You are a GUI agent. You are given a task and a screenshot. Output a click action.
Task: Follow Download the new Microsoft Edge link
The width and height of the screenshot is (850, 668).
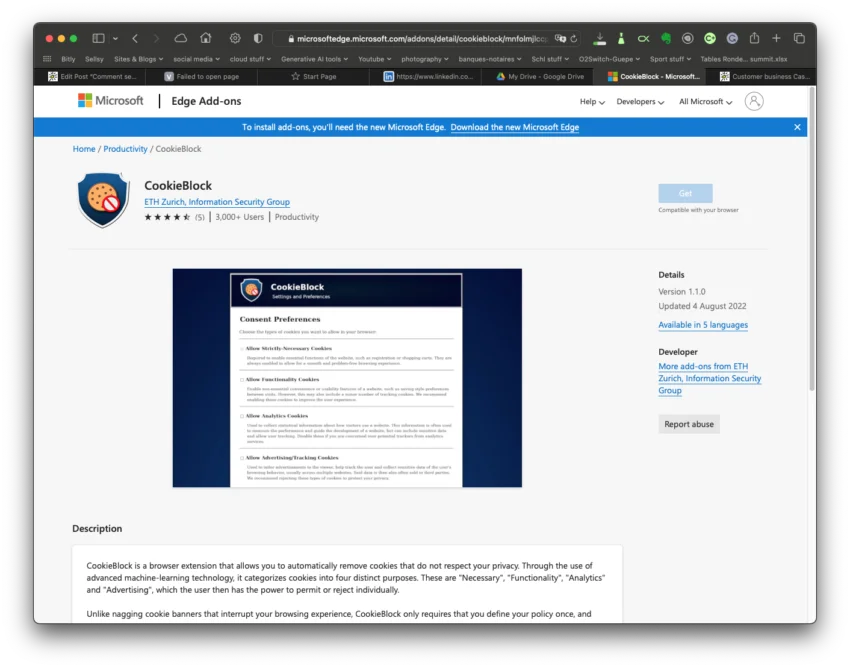pyautogui.click(x=514, y=127)
